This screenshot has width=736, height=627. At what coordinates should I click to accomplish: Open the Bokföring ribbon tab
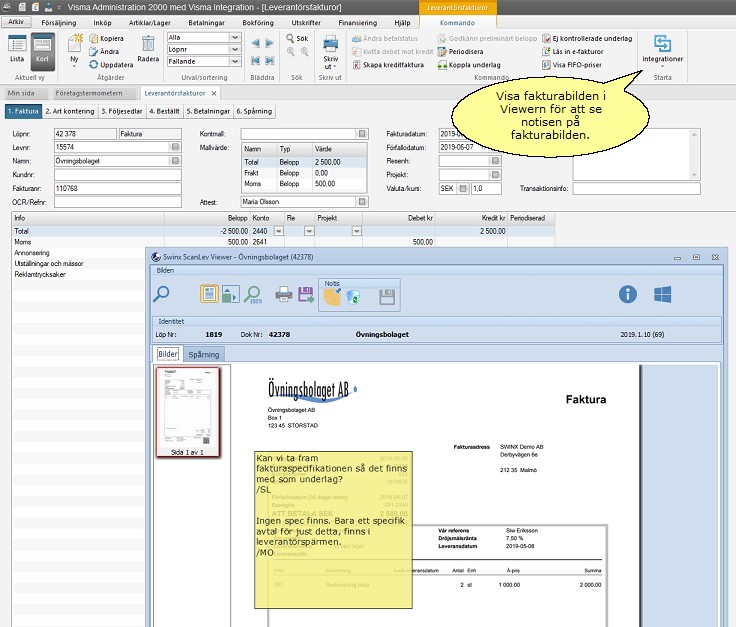pyautogui.click(x=258, y=23)
